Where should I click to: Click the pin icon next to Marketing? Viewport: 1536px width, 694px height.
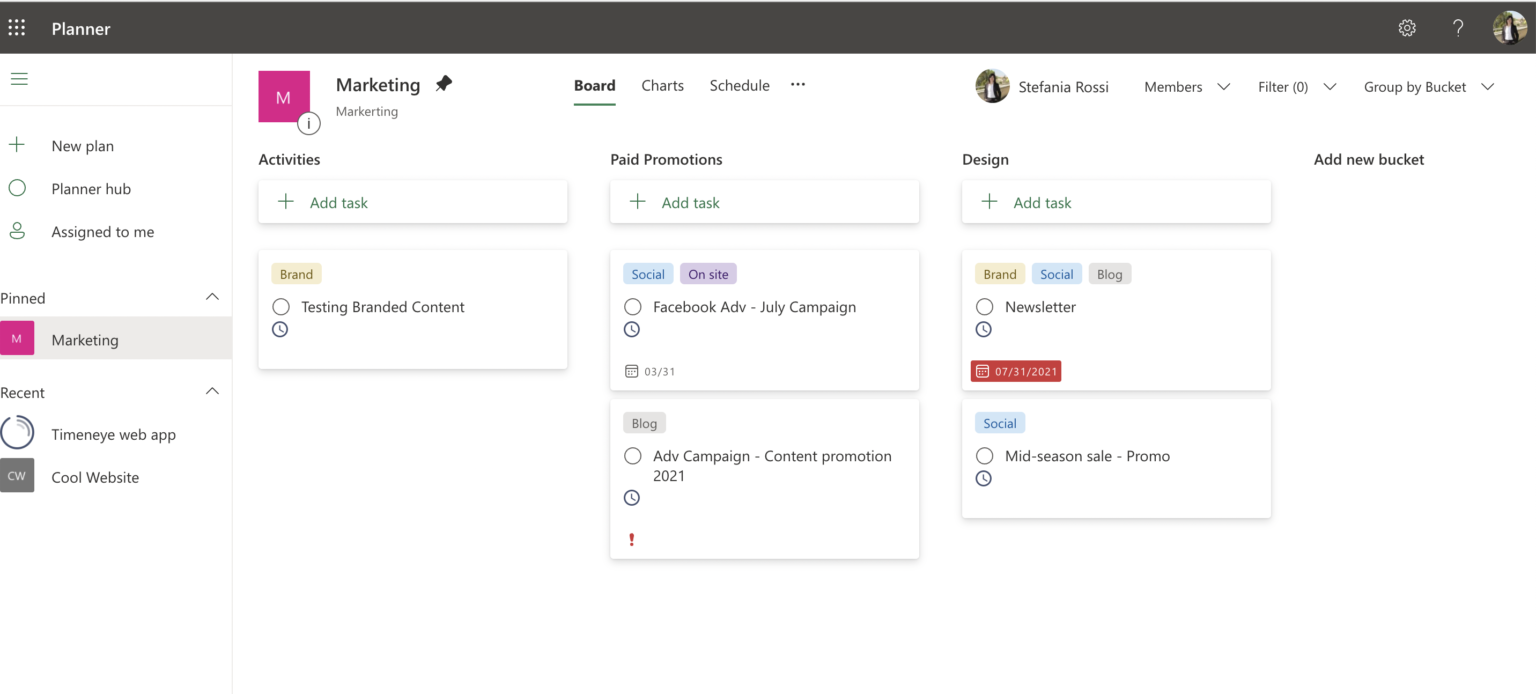(x=444, y=84)
